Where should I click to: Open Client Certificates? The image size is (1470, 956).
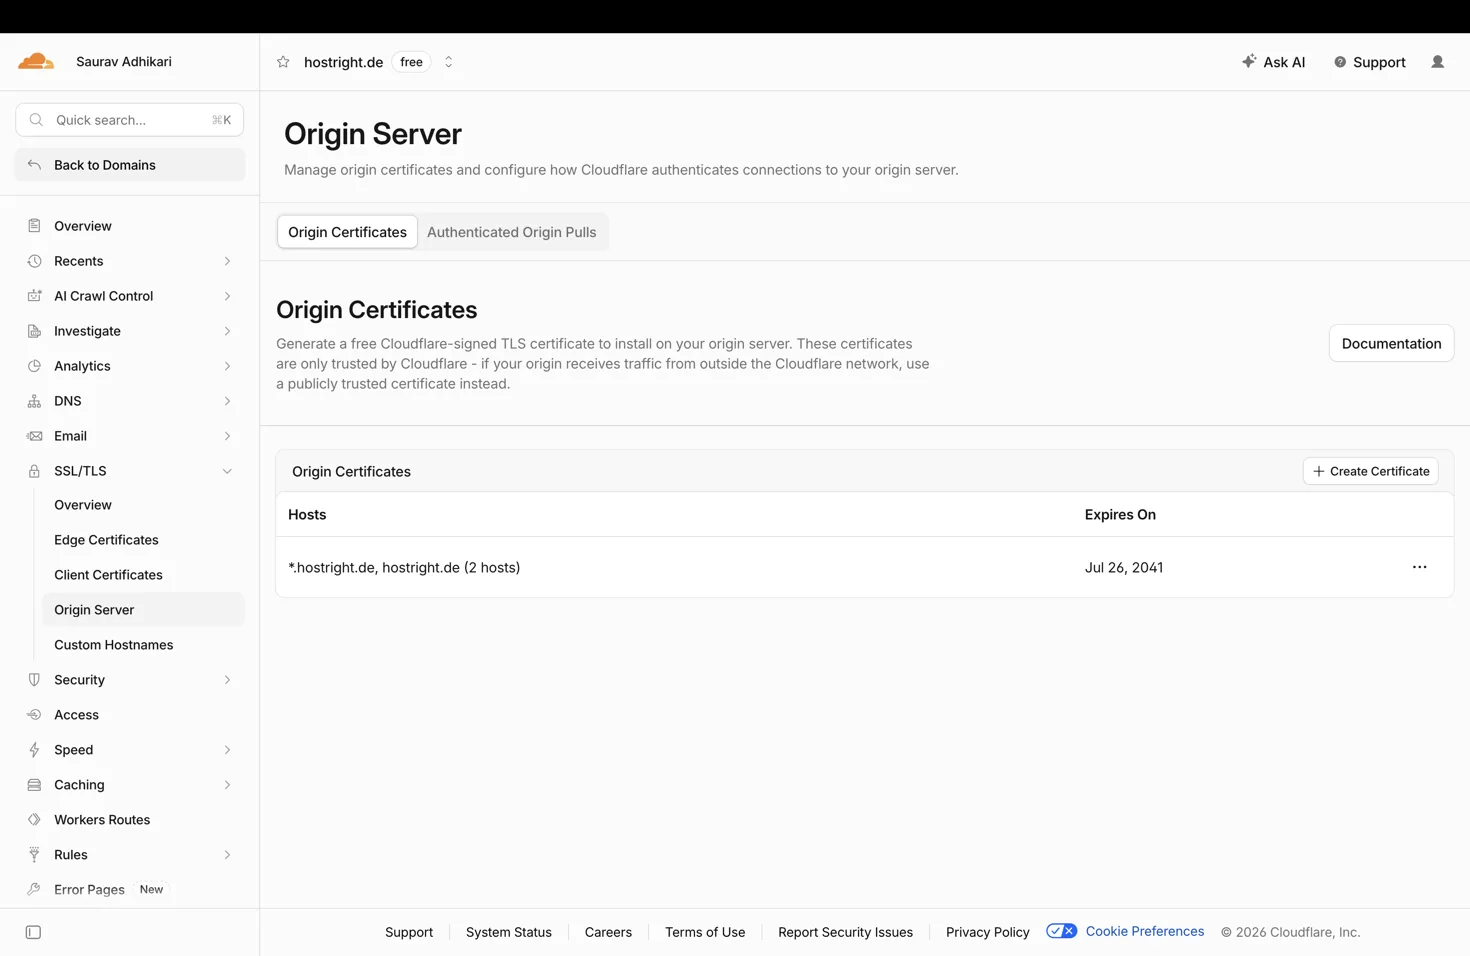click(x=108, y=575)
